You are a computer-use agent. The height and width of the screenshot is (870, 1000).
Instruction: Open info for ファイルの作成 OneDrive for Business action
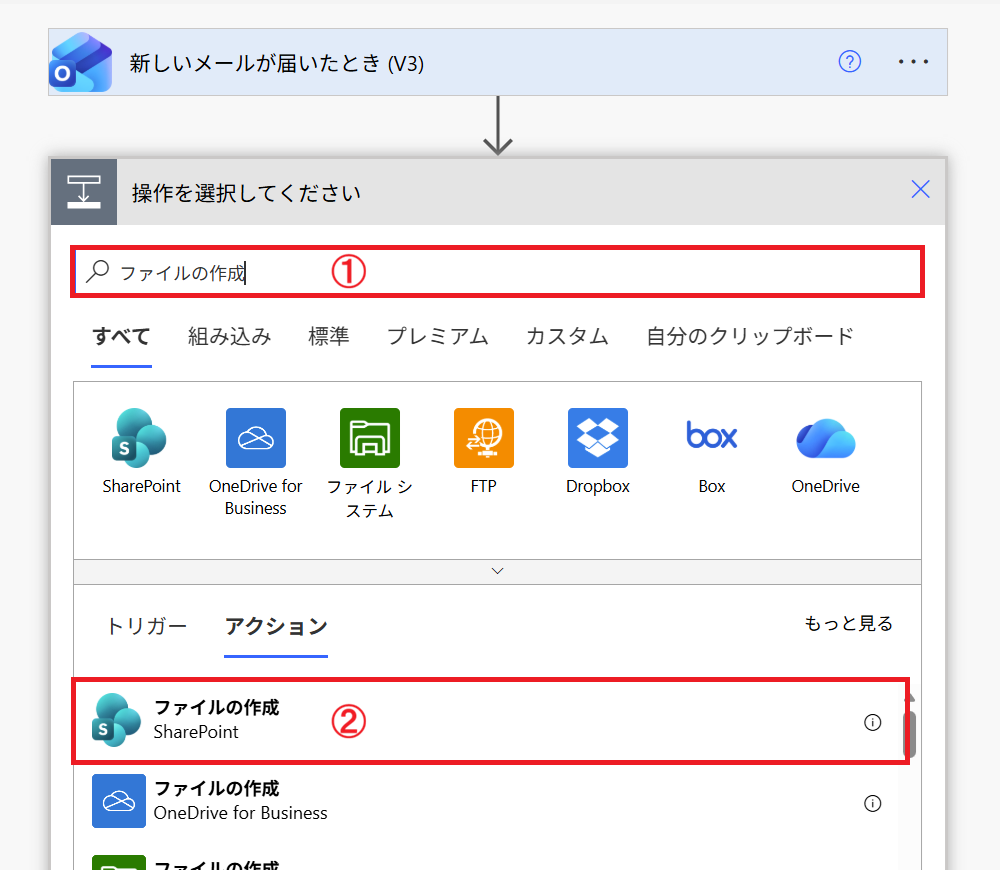click(x=872, y=803)
